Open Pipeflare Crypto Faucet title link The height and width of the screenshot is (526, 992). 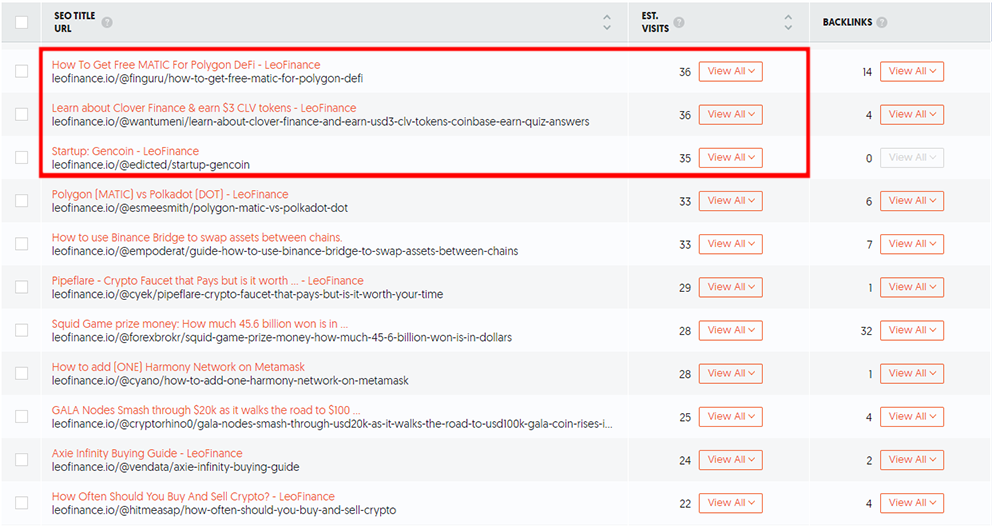pos(208,280)
